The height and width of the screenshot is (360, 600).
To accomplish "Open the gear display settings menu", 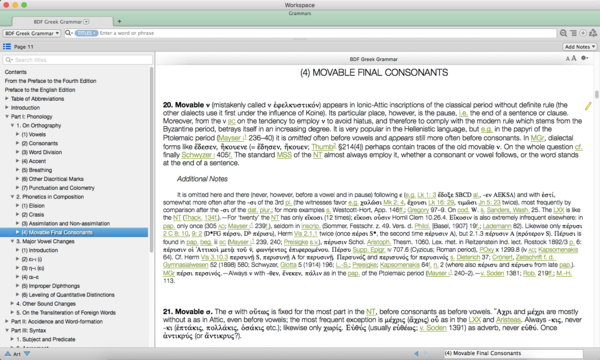I will tap(584, 58).
